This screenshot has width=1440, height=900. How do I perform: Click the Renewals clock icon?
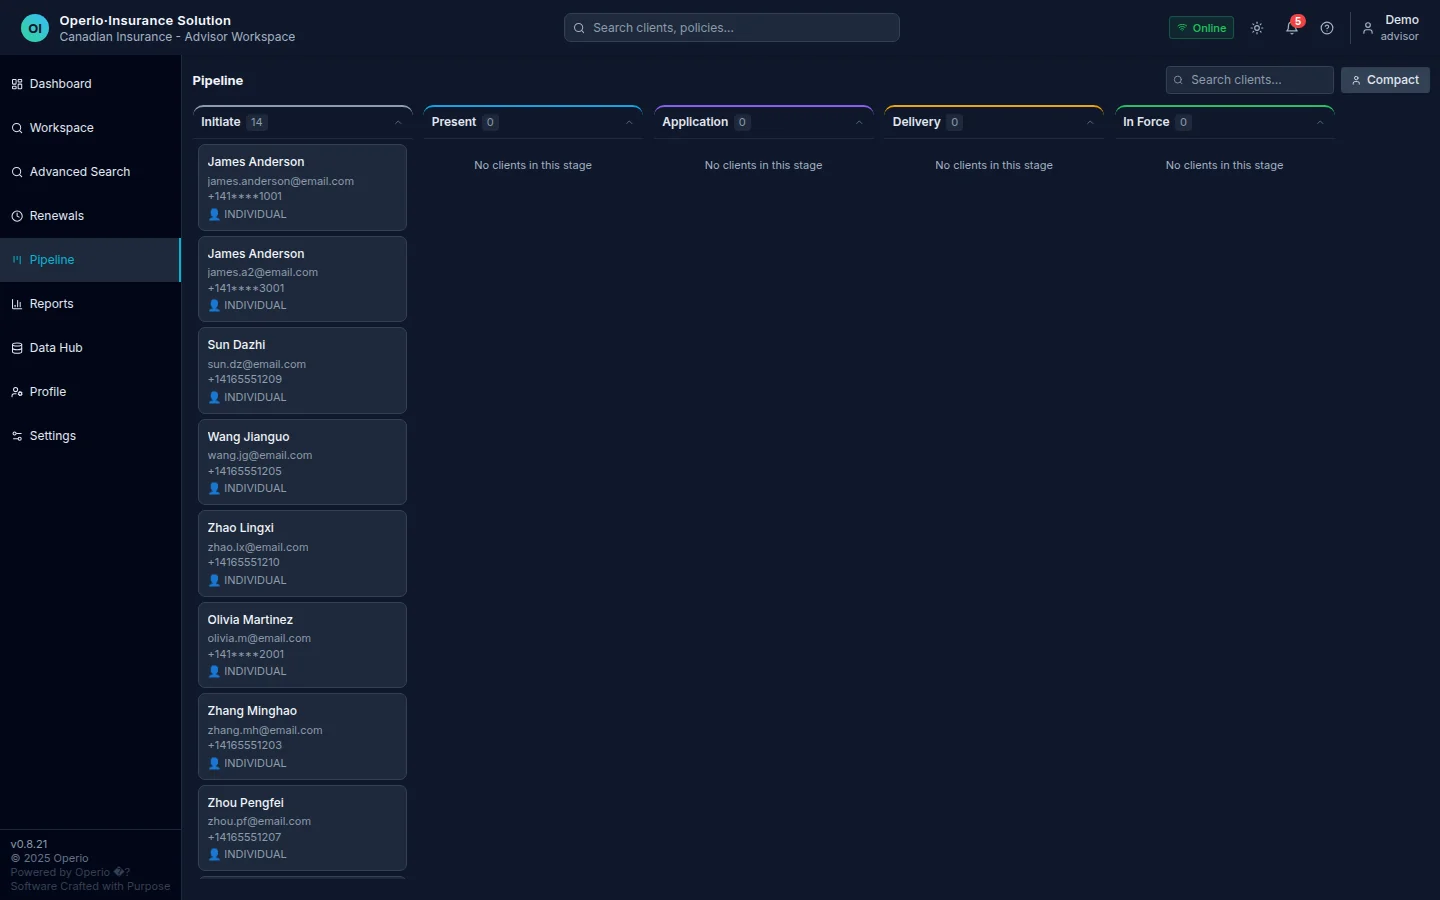(x=17, y=216)
